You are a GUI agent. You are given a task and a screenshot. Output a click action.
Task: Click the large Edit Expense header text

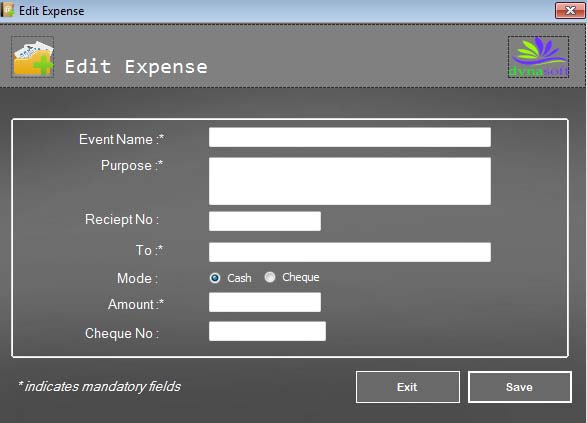tap(136, 67)
